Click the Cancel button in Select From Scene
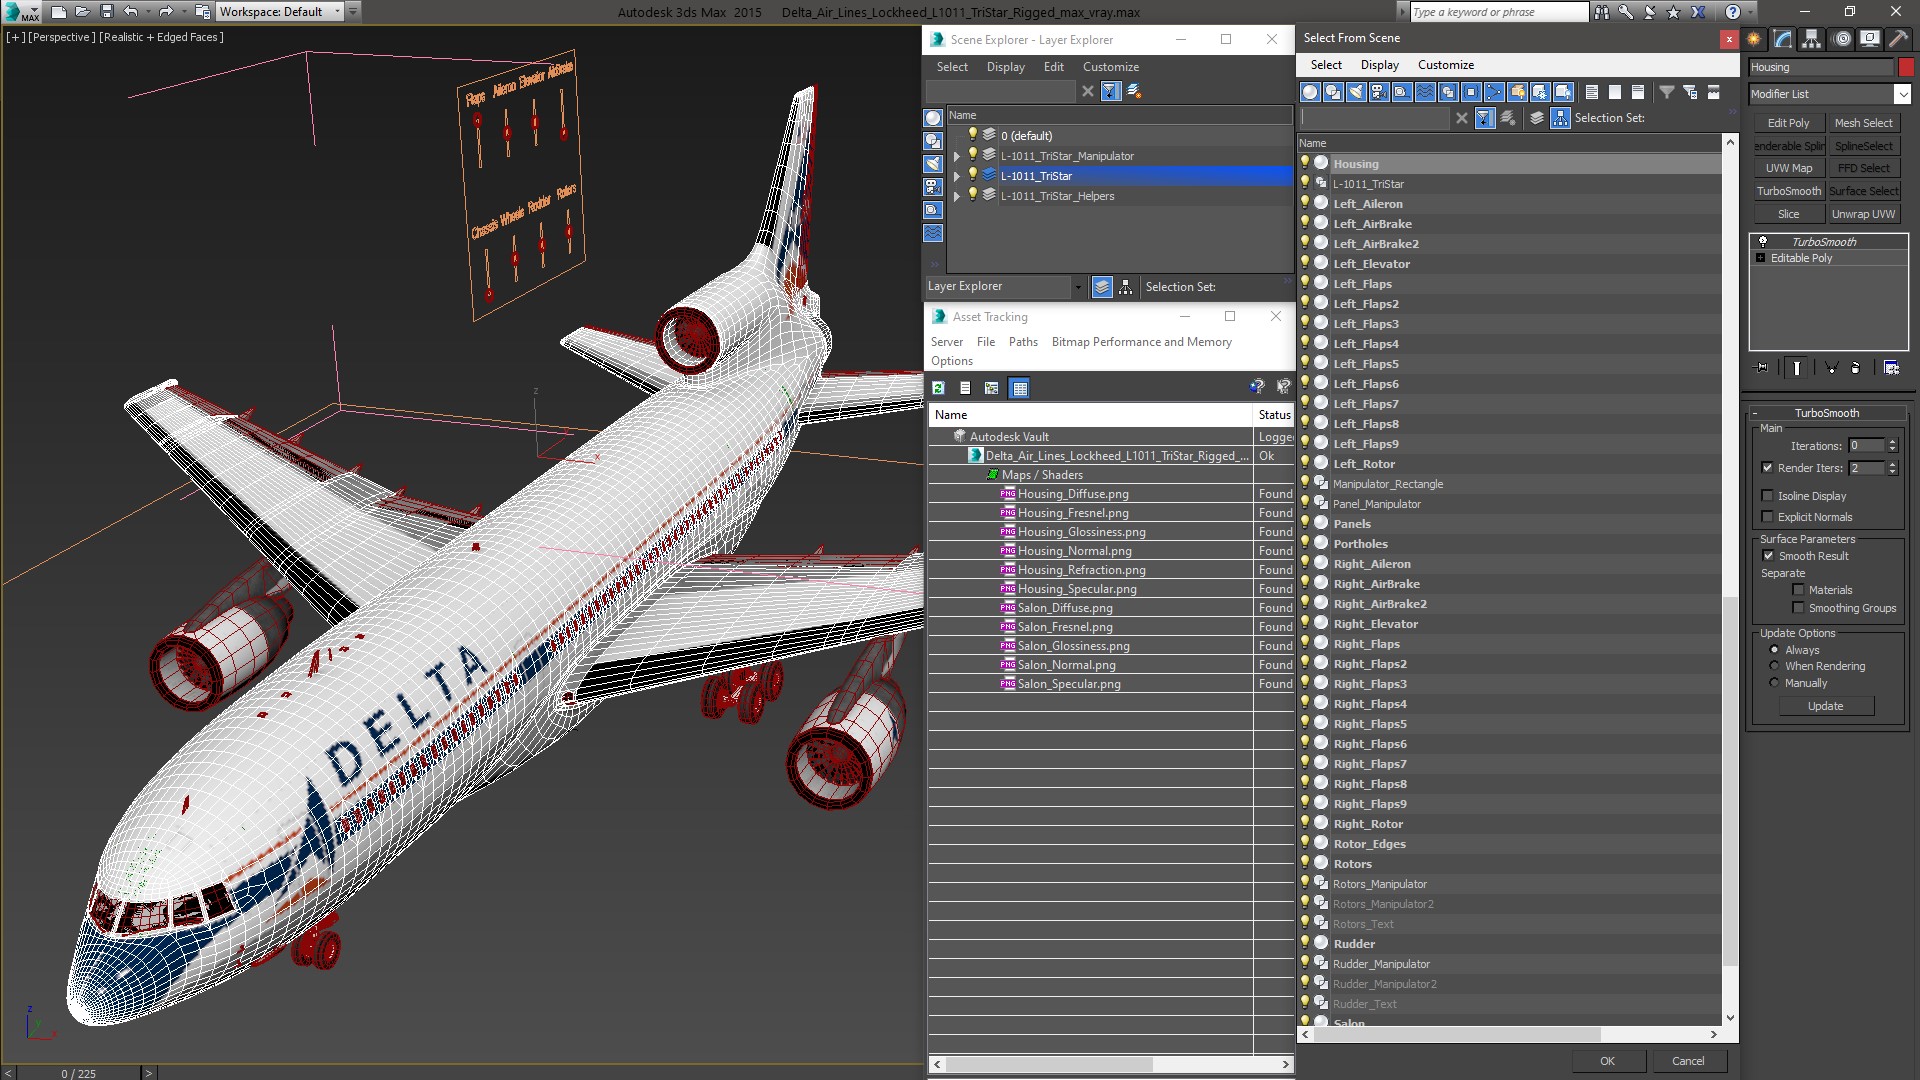This screenshot has height=1080, width=1920. point(1687,1060)
